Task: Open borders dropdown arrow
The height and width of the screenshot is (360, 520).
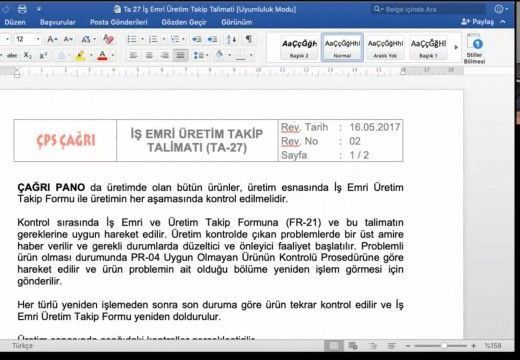Action: 251,56
